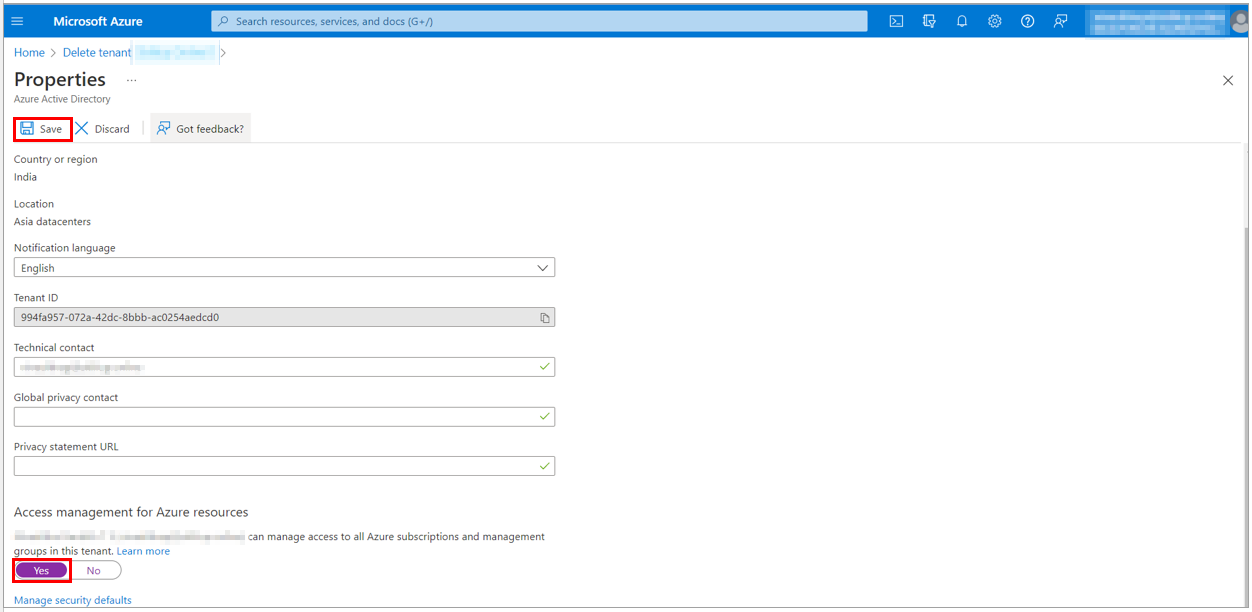Image resolution: width=1252 pixels, height=612 pixels.
Task: Open portal settings gear
Action: [x=995, y=21]
